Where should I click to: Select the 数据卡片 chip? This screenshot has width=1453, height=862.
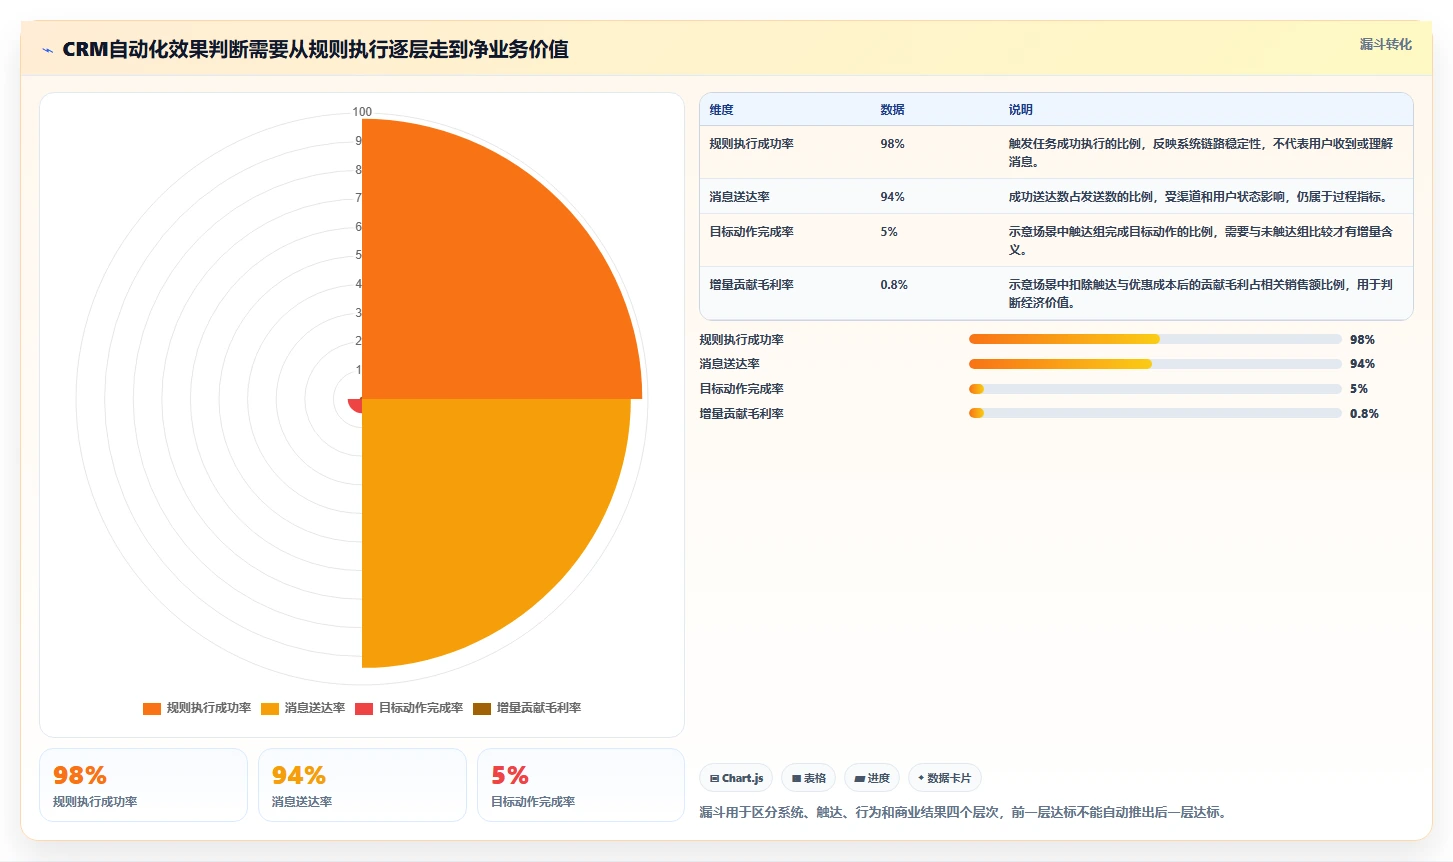tap(945, 778)
